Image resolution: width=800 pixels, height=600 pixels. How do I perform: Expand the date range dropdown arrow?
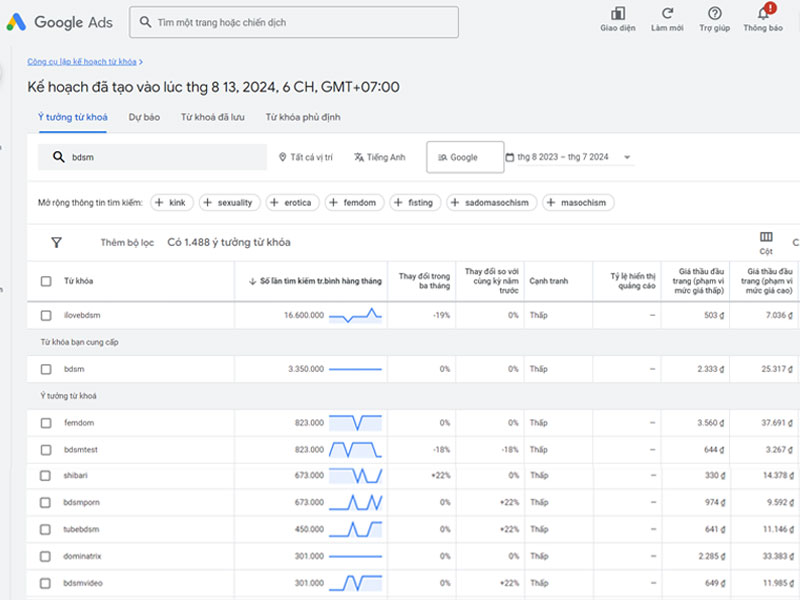pyautogui.click(x=627, y=157)
